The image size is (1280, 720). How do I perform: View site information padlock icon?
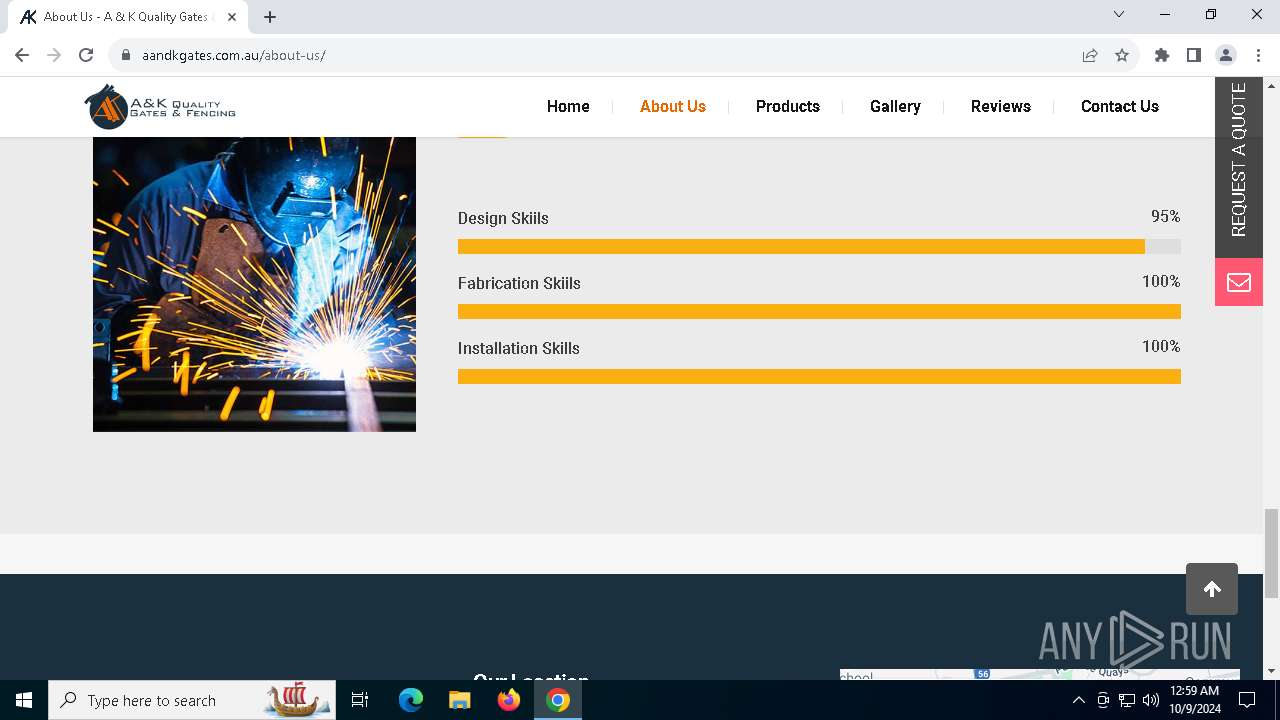tap(126, 55)
